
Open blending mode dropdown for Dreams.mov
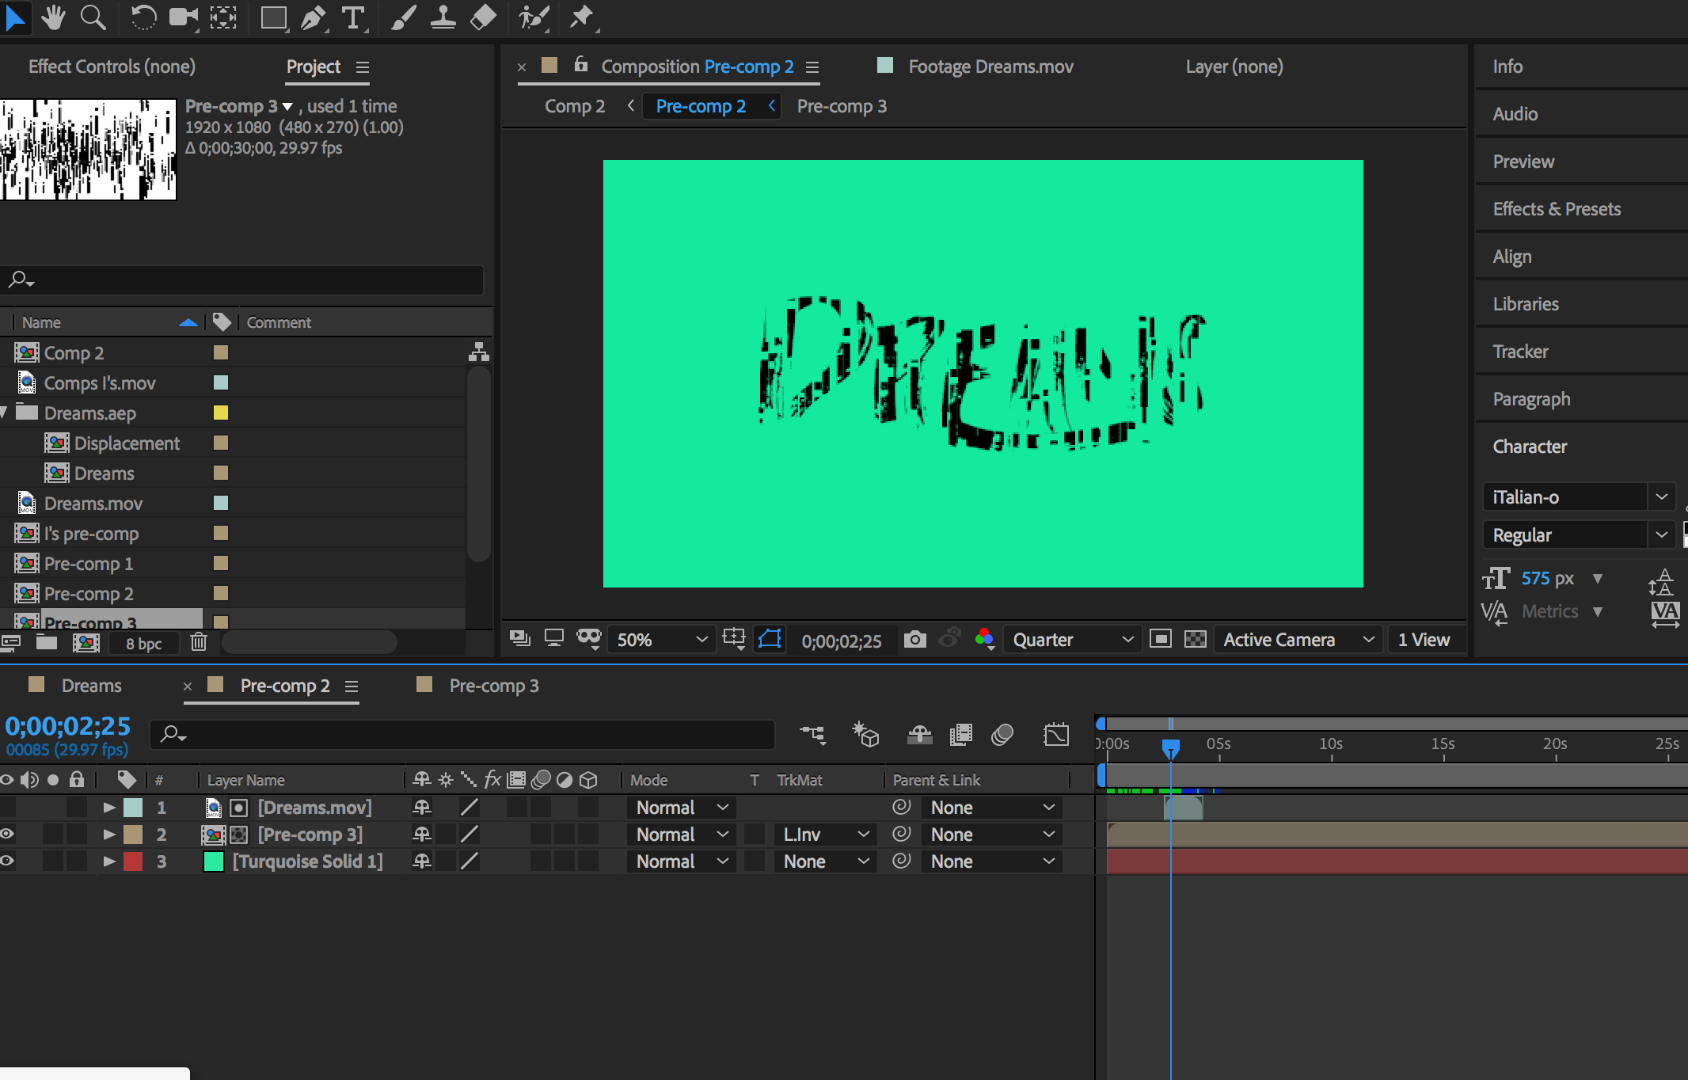point(682,807)
